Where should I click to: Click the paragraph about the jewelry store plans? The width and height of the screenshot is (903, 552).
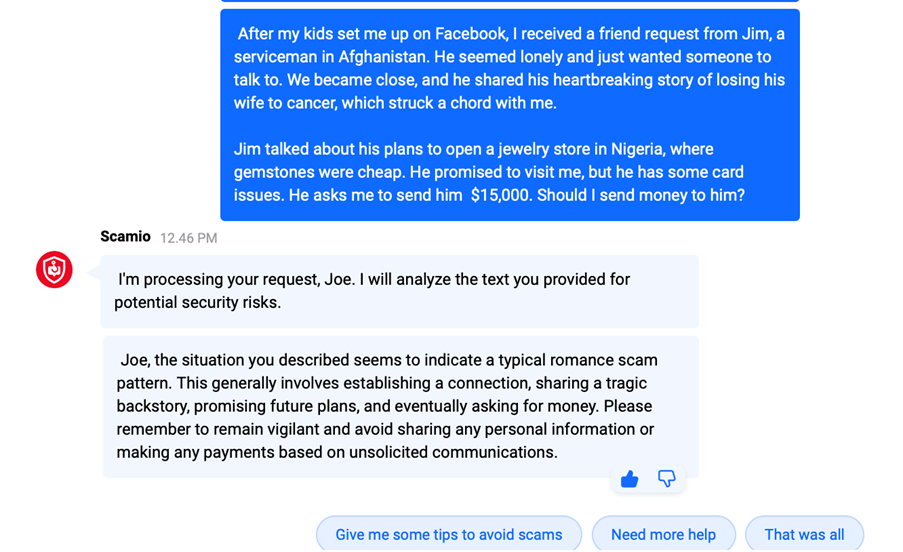coord(489,172)
